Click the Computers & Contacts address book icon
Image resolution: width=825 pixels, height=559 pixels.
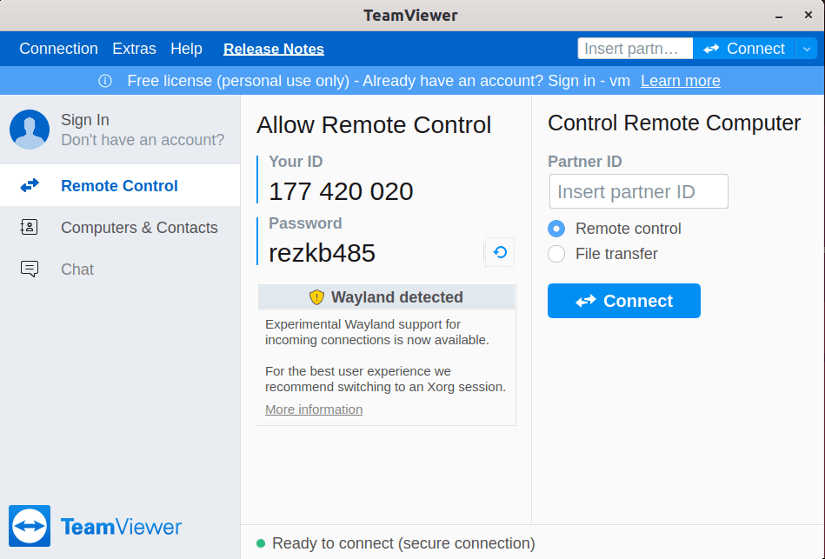pos(29,227)
